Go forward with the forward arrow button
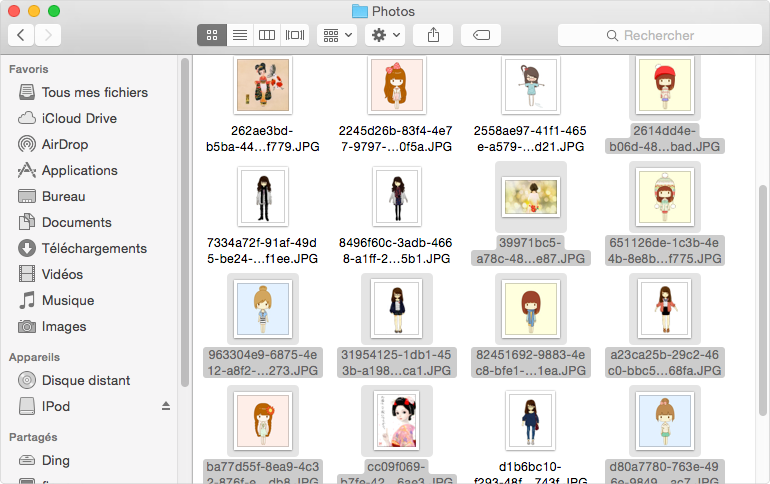The height and width of the screenshot is (484, 770). pyautogui.click(x=48, y=35)
